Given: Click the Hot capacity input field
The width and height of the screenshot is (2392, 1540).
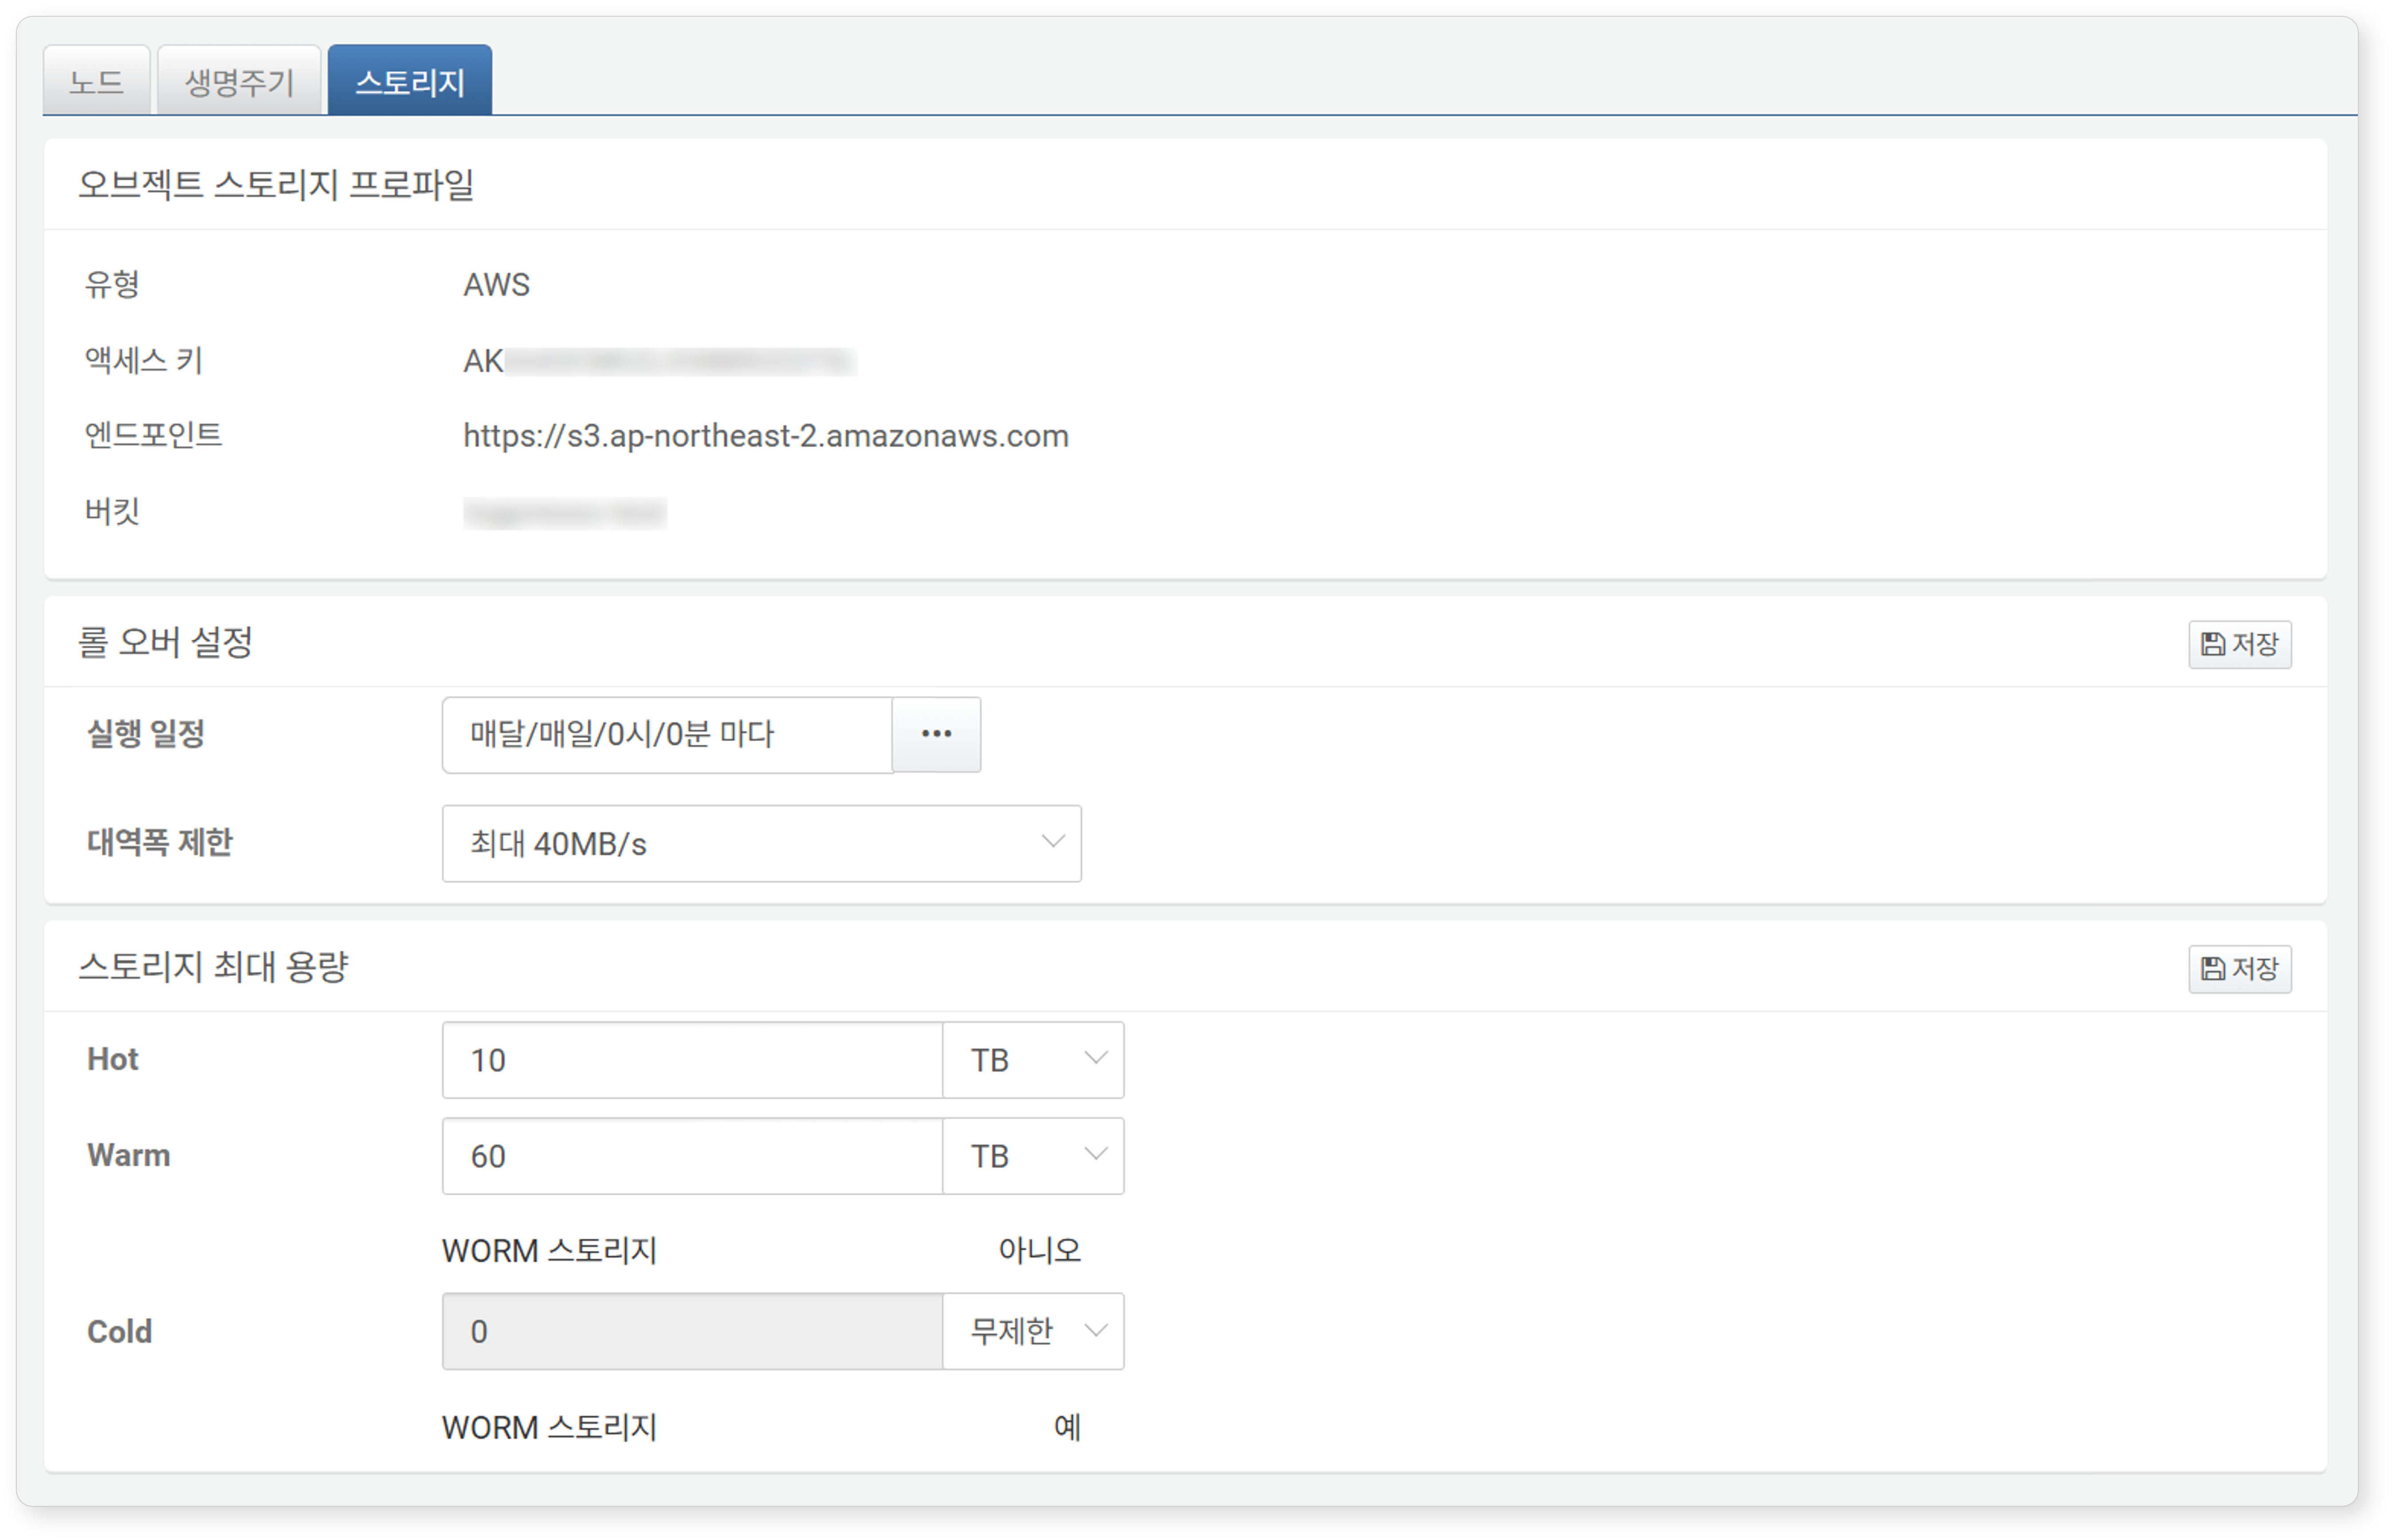Looking at the screenshot, I should 692,1060.
